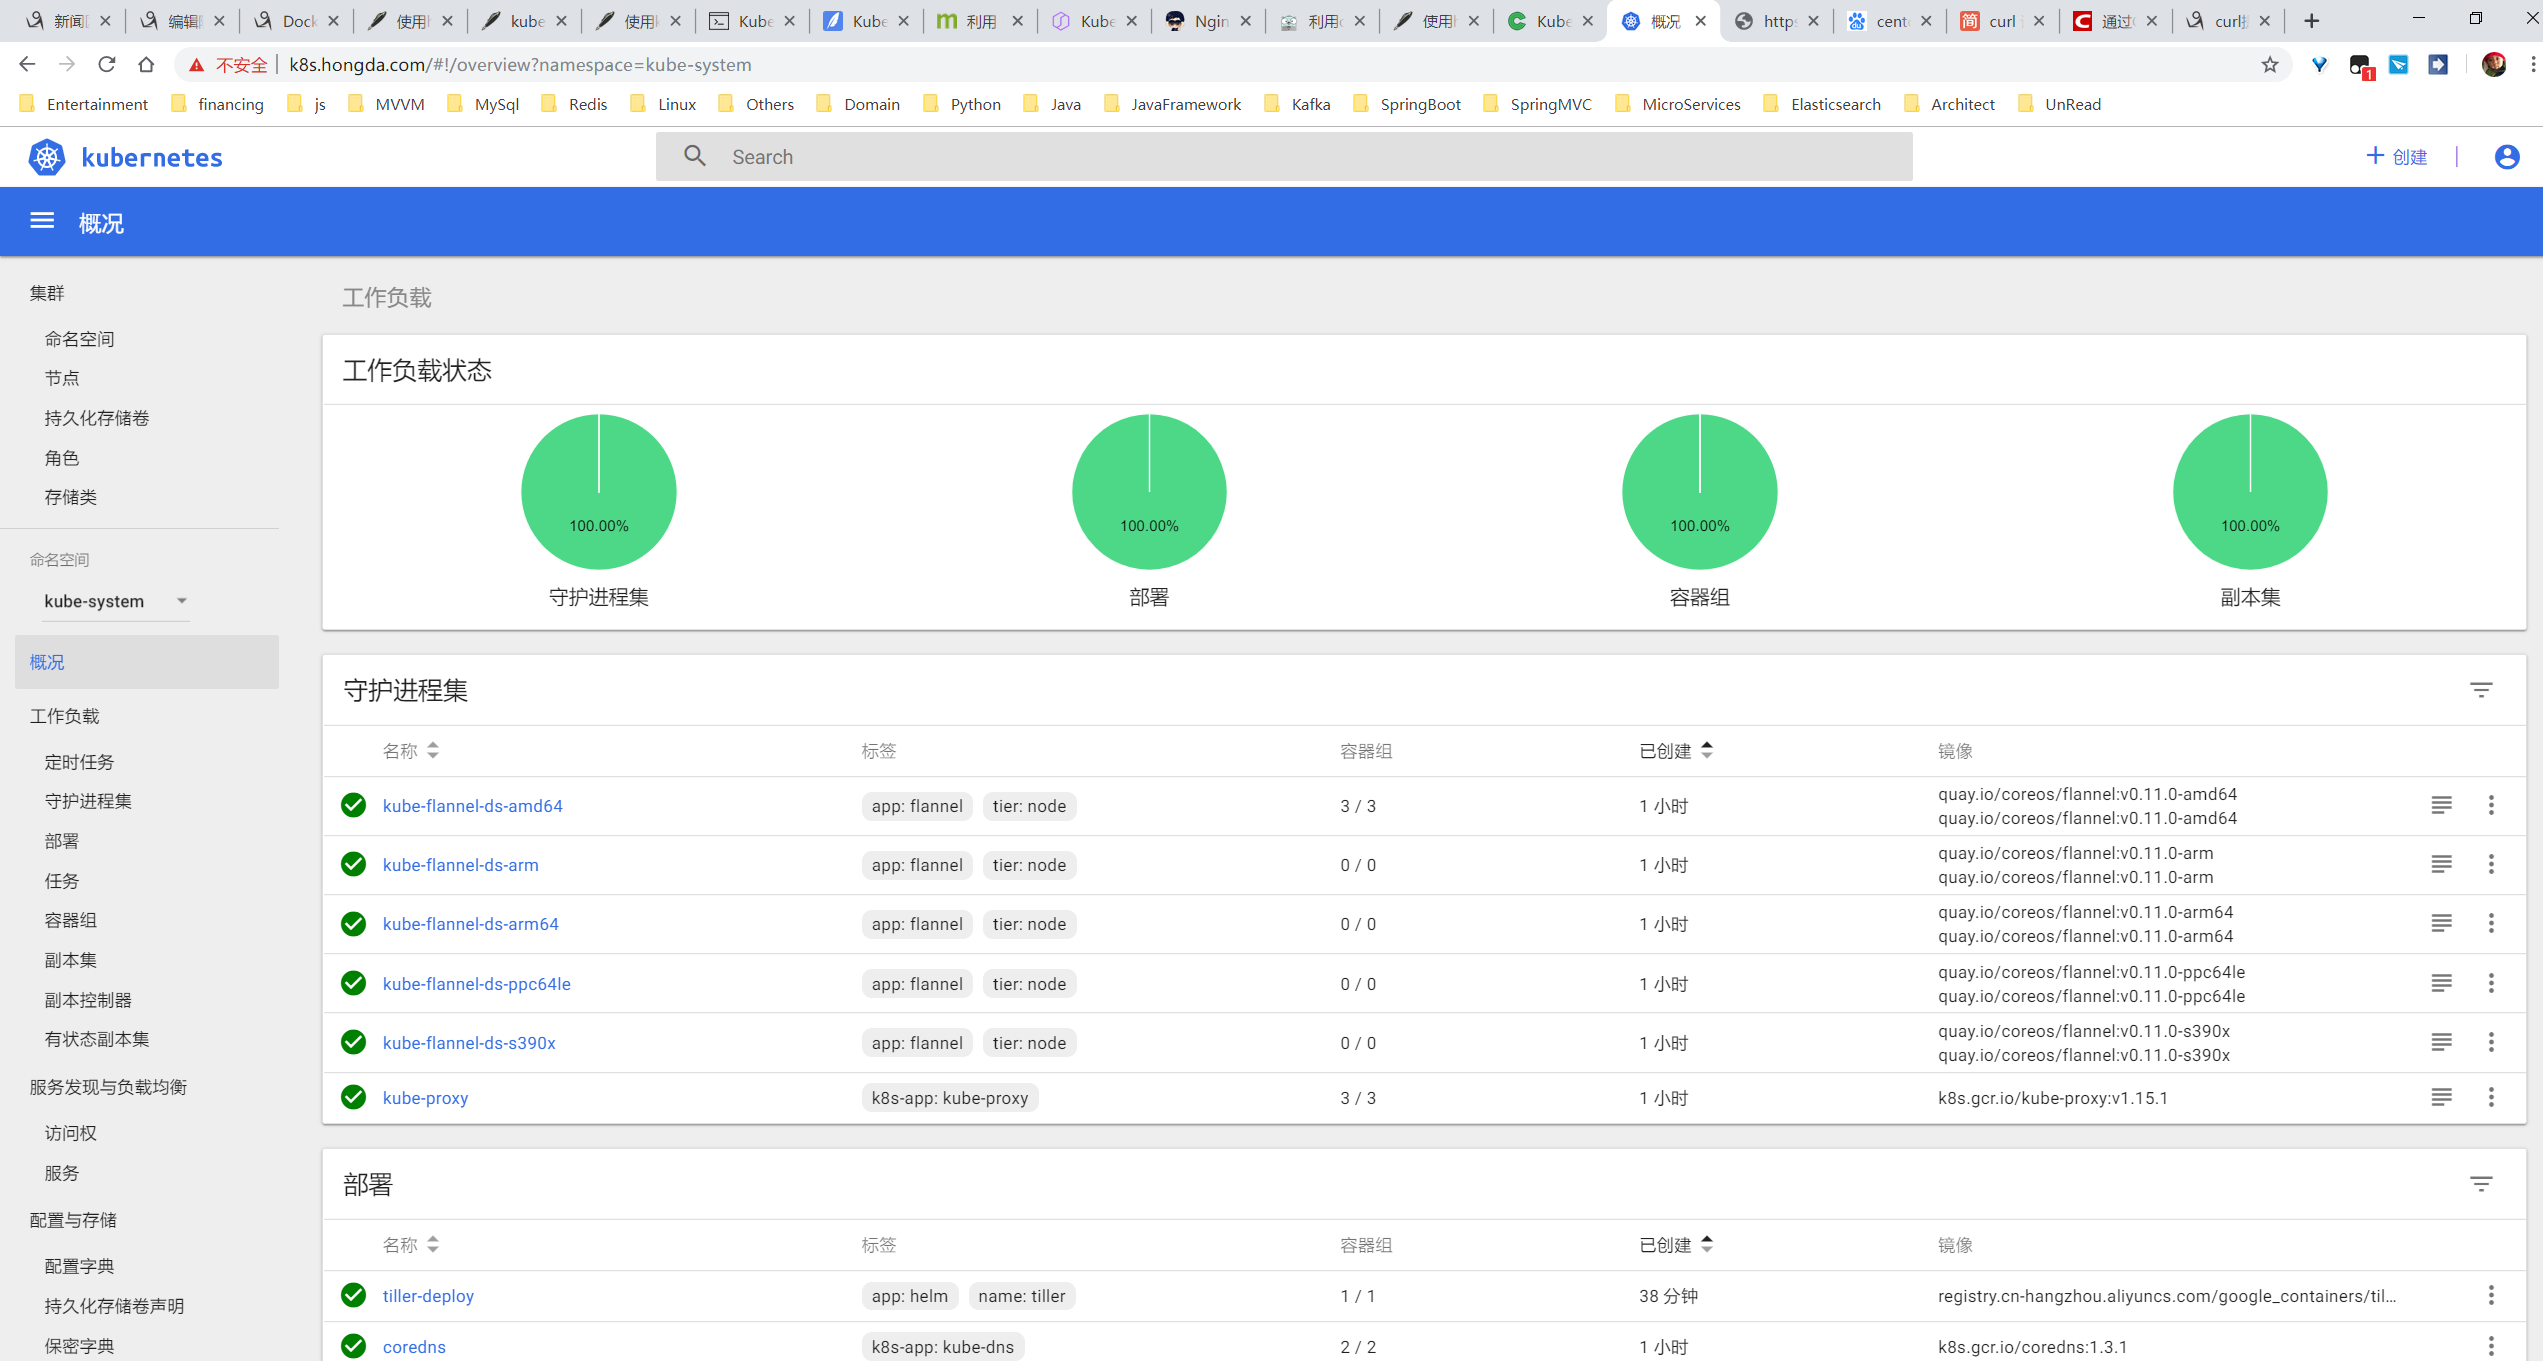Viewport: 2543px width, 1361px height.
Task: Select 命名空间 under cluster sidebar
Action: coord(79,339)
